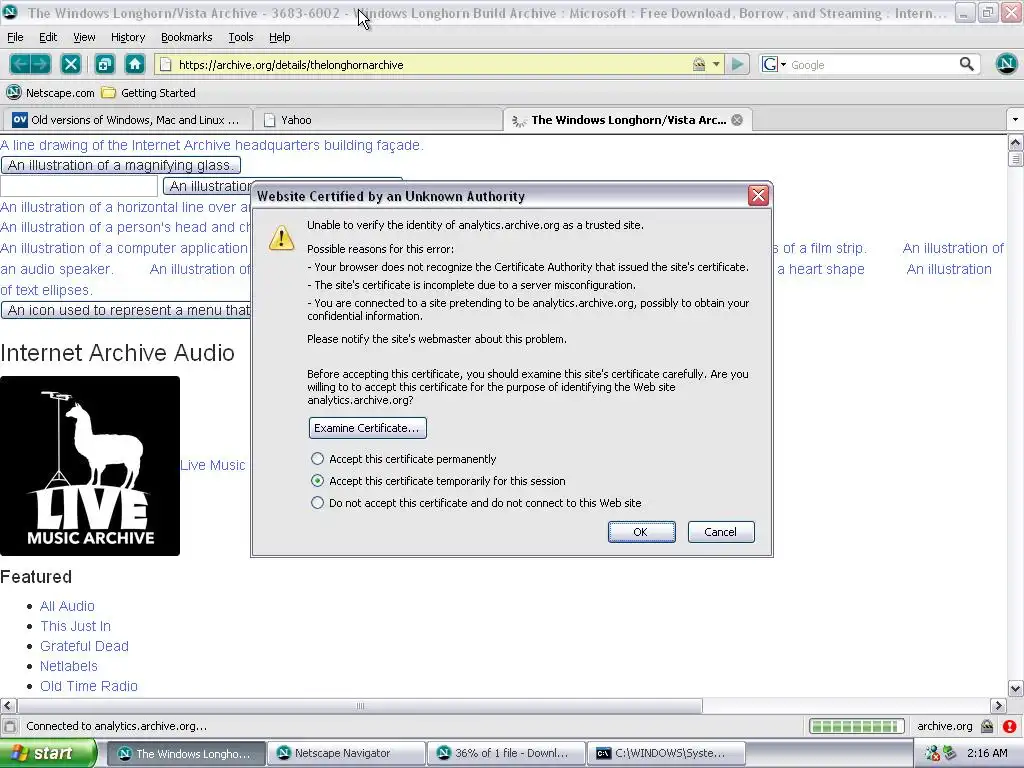
Task: Switch to the Yahoo tab
Action: click(377, 120)
